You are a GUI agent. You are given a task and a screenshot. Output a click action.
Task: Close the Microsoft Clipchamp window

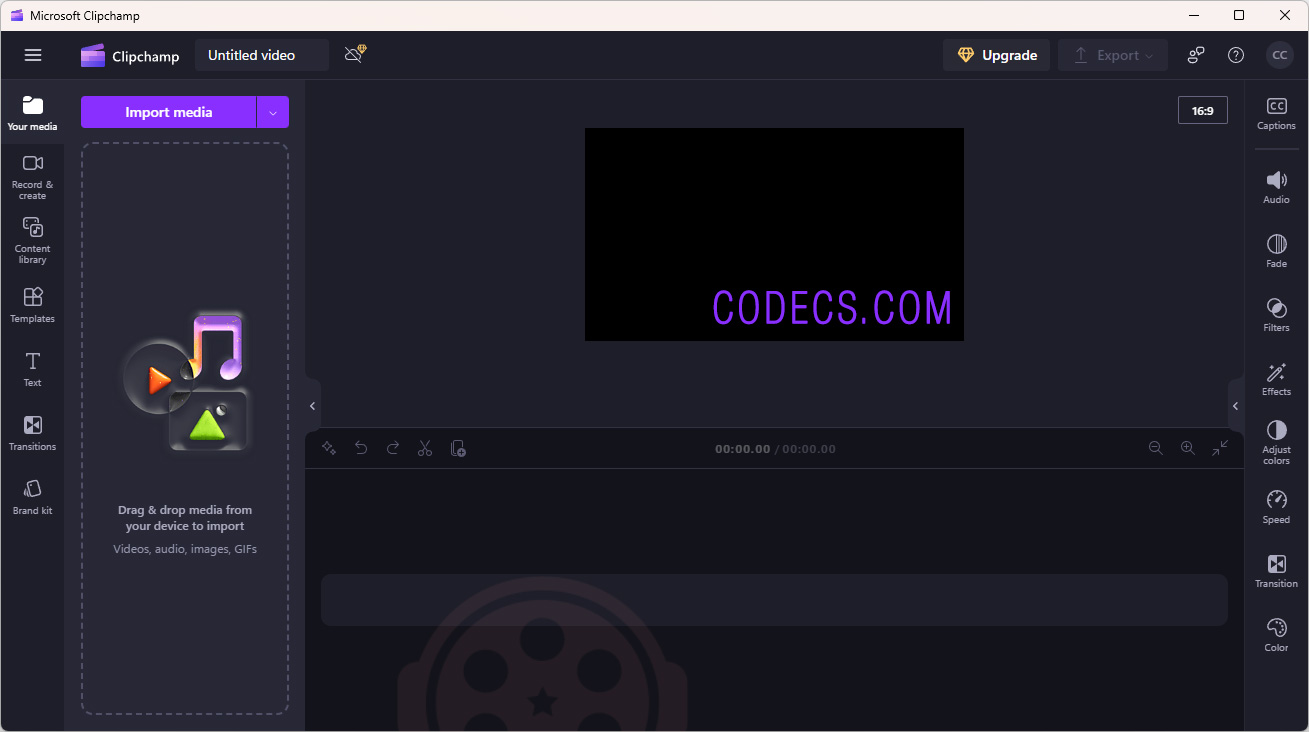click(1285, 15)
